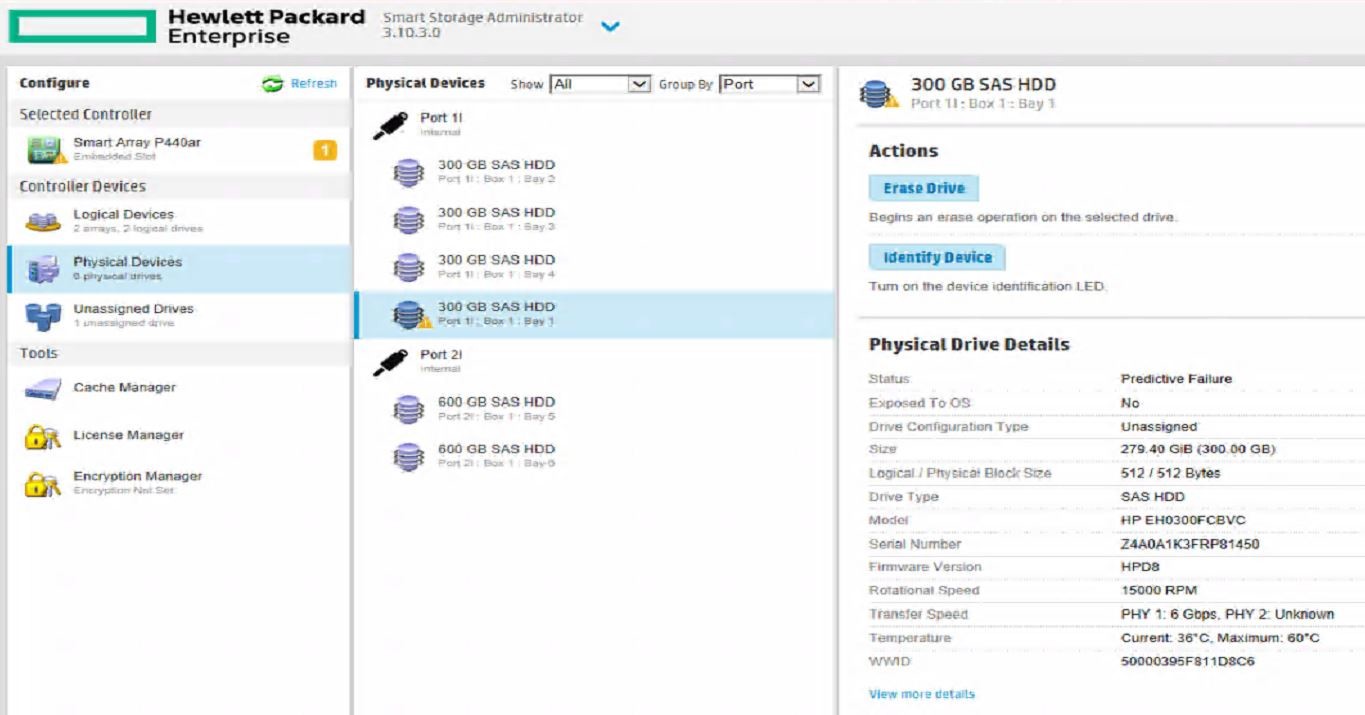1365x715 pixels.
Task: Select the Smart Array P440ar controller icon
Action: 47,150
